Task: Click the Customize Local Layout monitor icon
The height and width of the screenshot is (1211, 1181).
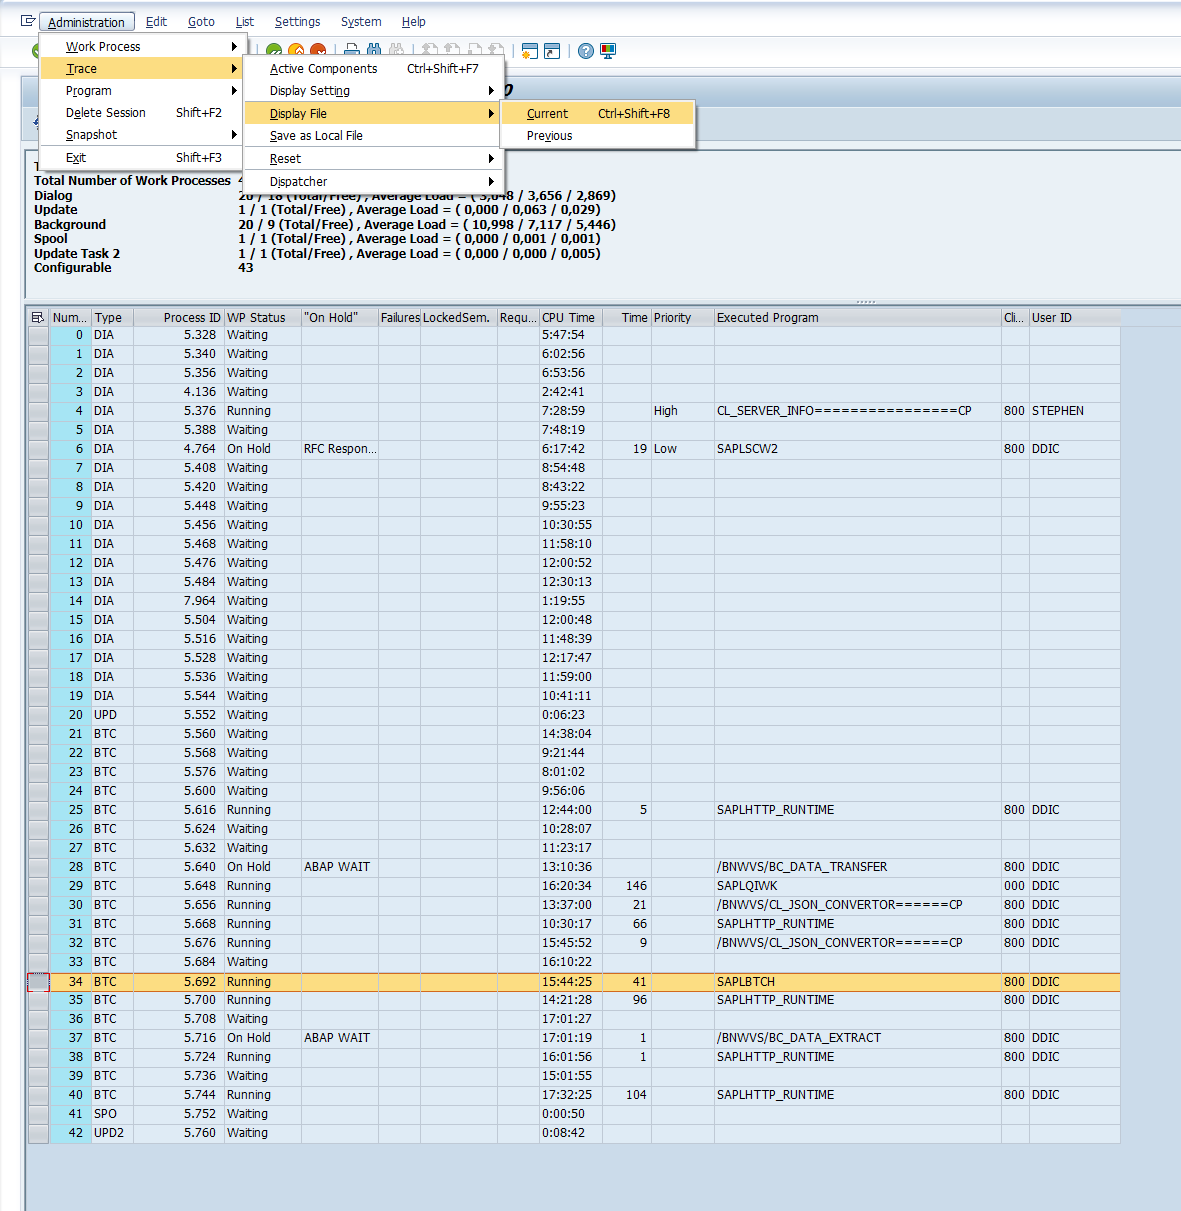Action: [x=608, y=51]
